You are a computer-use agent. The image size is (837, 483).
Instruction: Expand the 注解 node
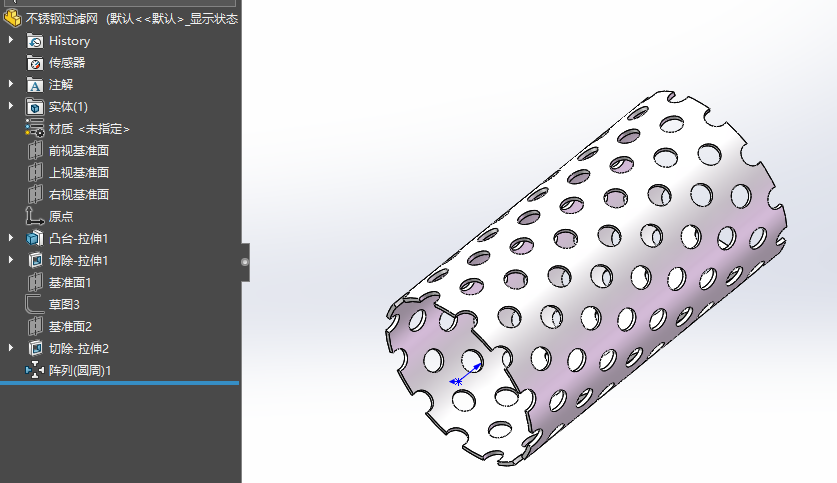[11, 84]
